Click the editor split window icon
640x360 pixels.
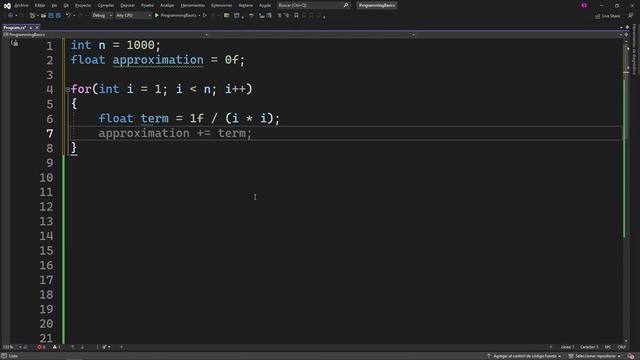[626, 35]
